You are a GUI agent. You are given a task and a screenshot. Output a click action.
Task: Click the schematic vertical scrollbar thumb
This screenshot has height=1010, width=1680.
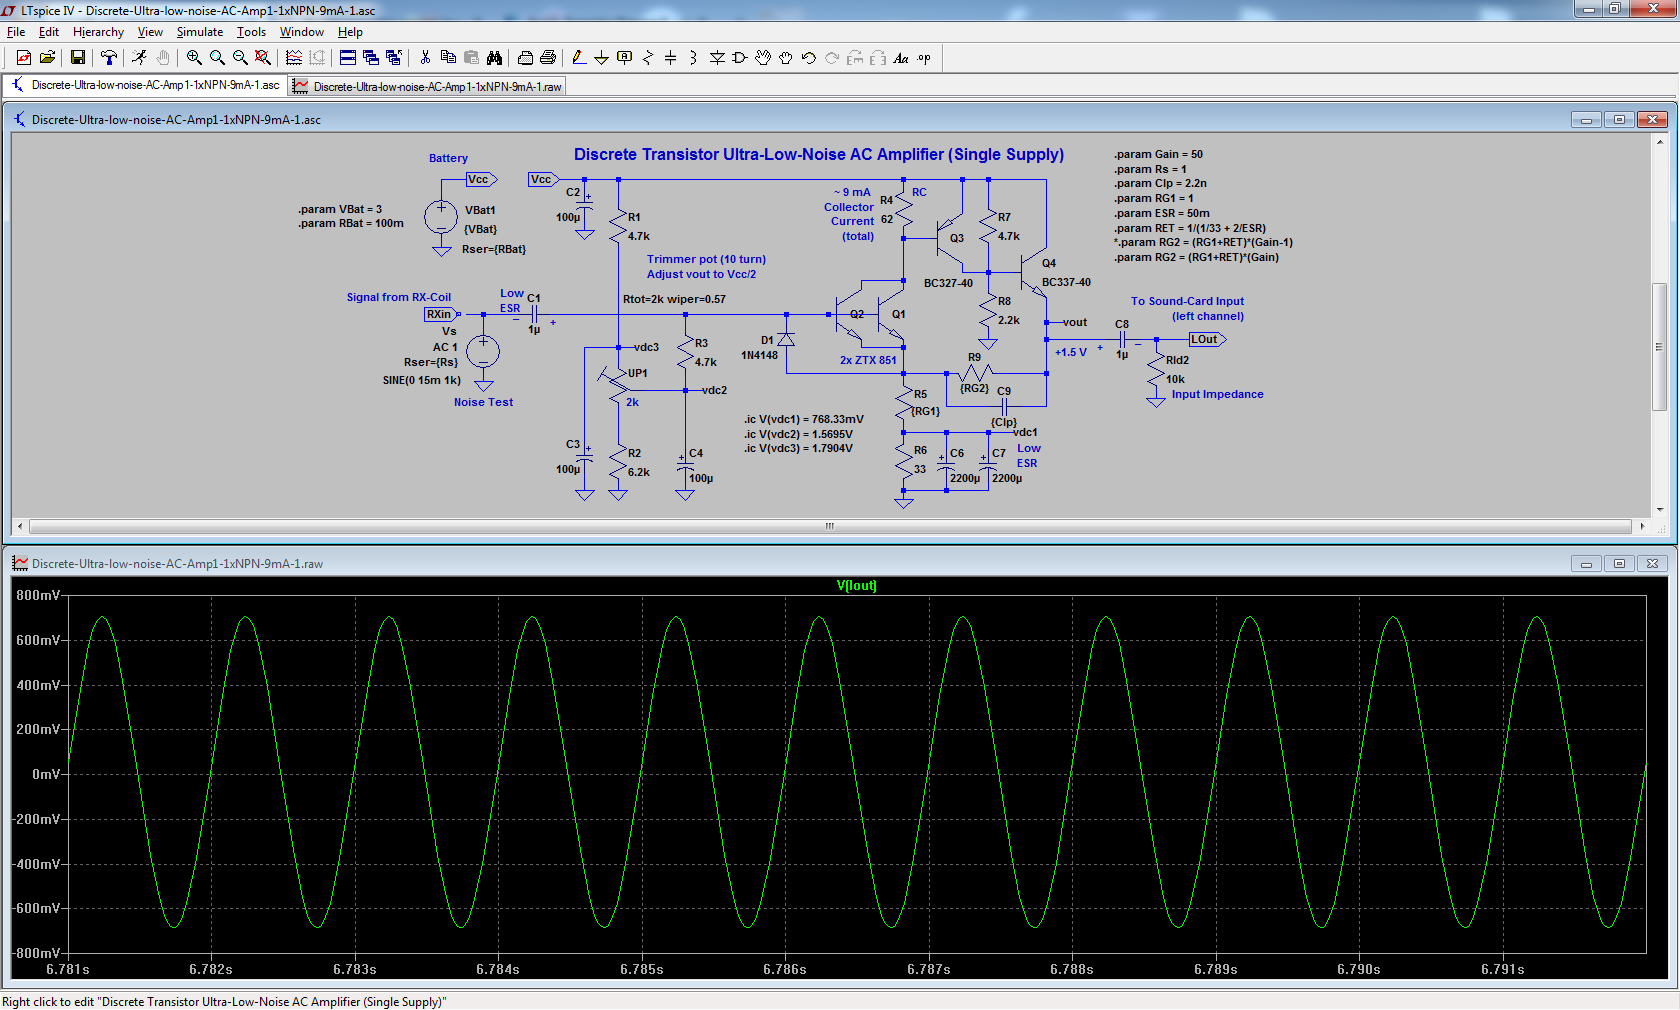1660,347
